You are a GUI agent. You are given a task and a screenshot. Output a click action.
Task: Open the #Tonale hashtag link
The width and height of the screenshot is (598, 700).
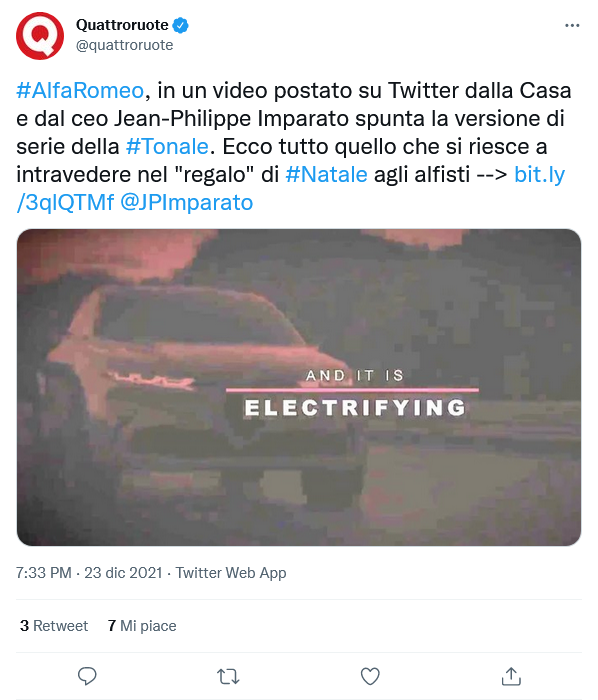pyautogui.click(x=167, y=146)
